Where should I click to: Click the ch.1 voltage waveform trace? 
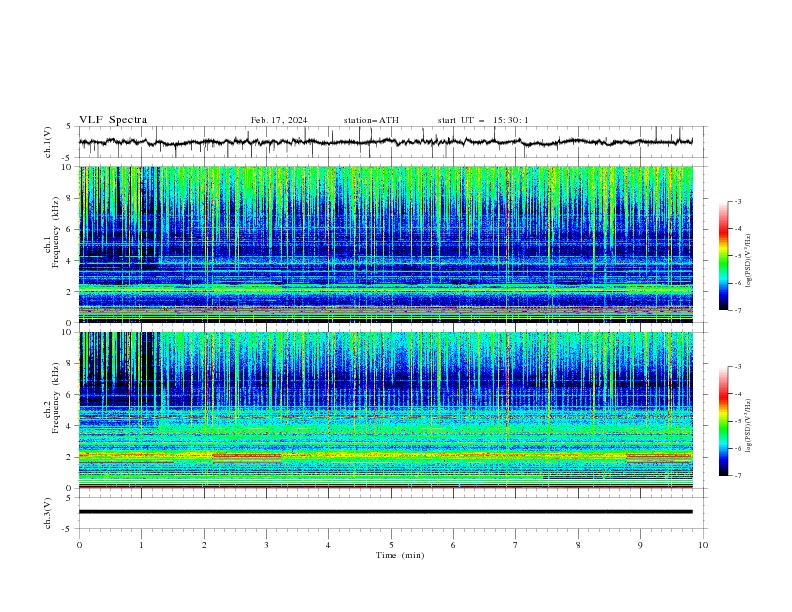click(385, 142)
